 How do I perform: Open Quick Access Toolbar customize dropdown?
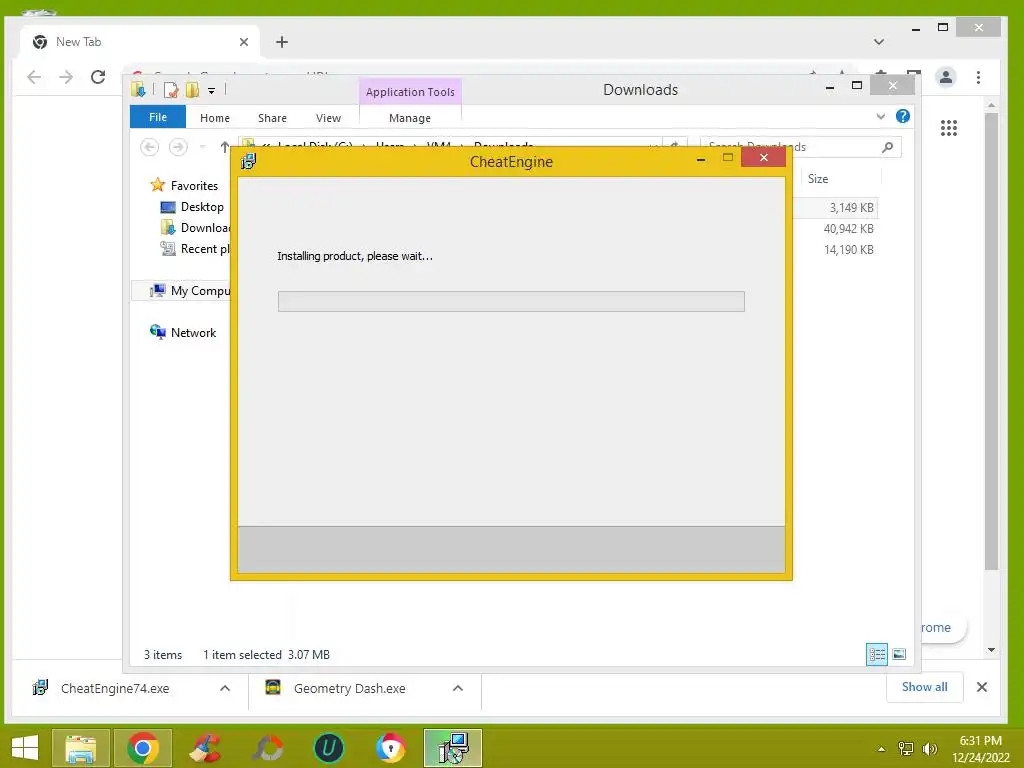tap(212, 91)
